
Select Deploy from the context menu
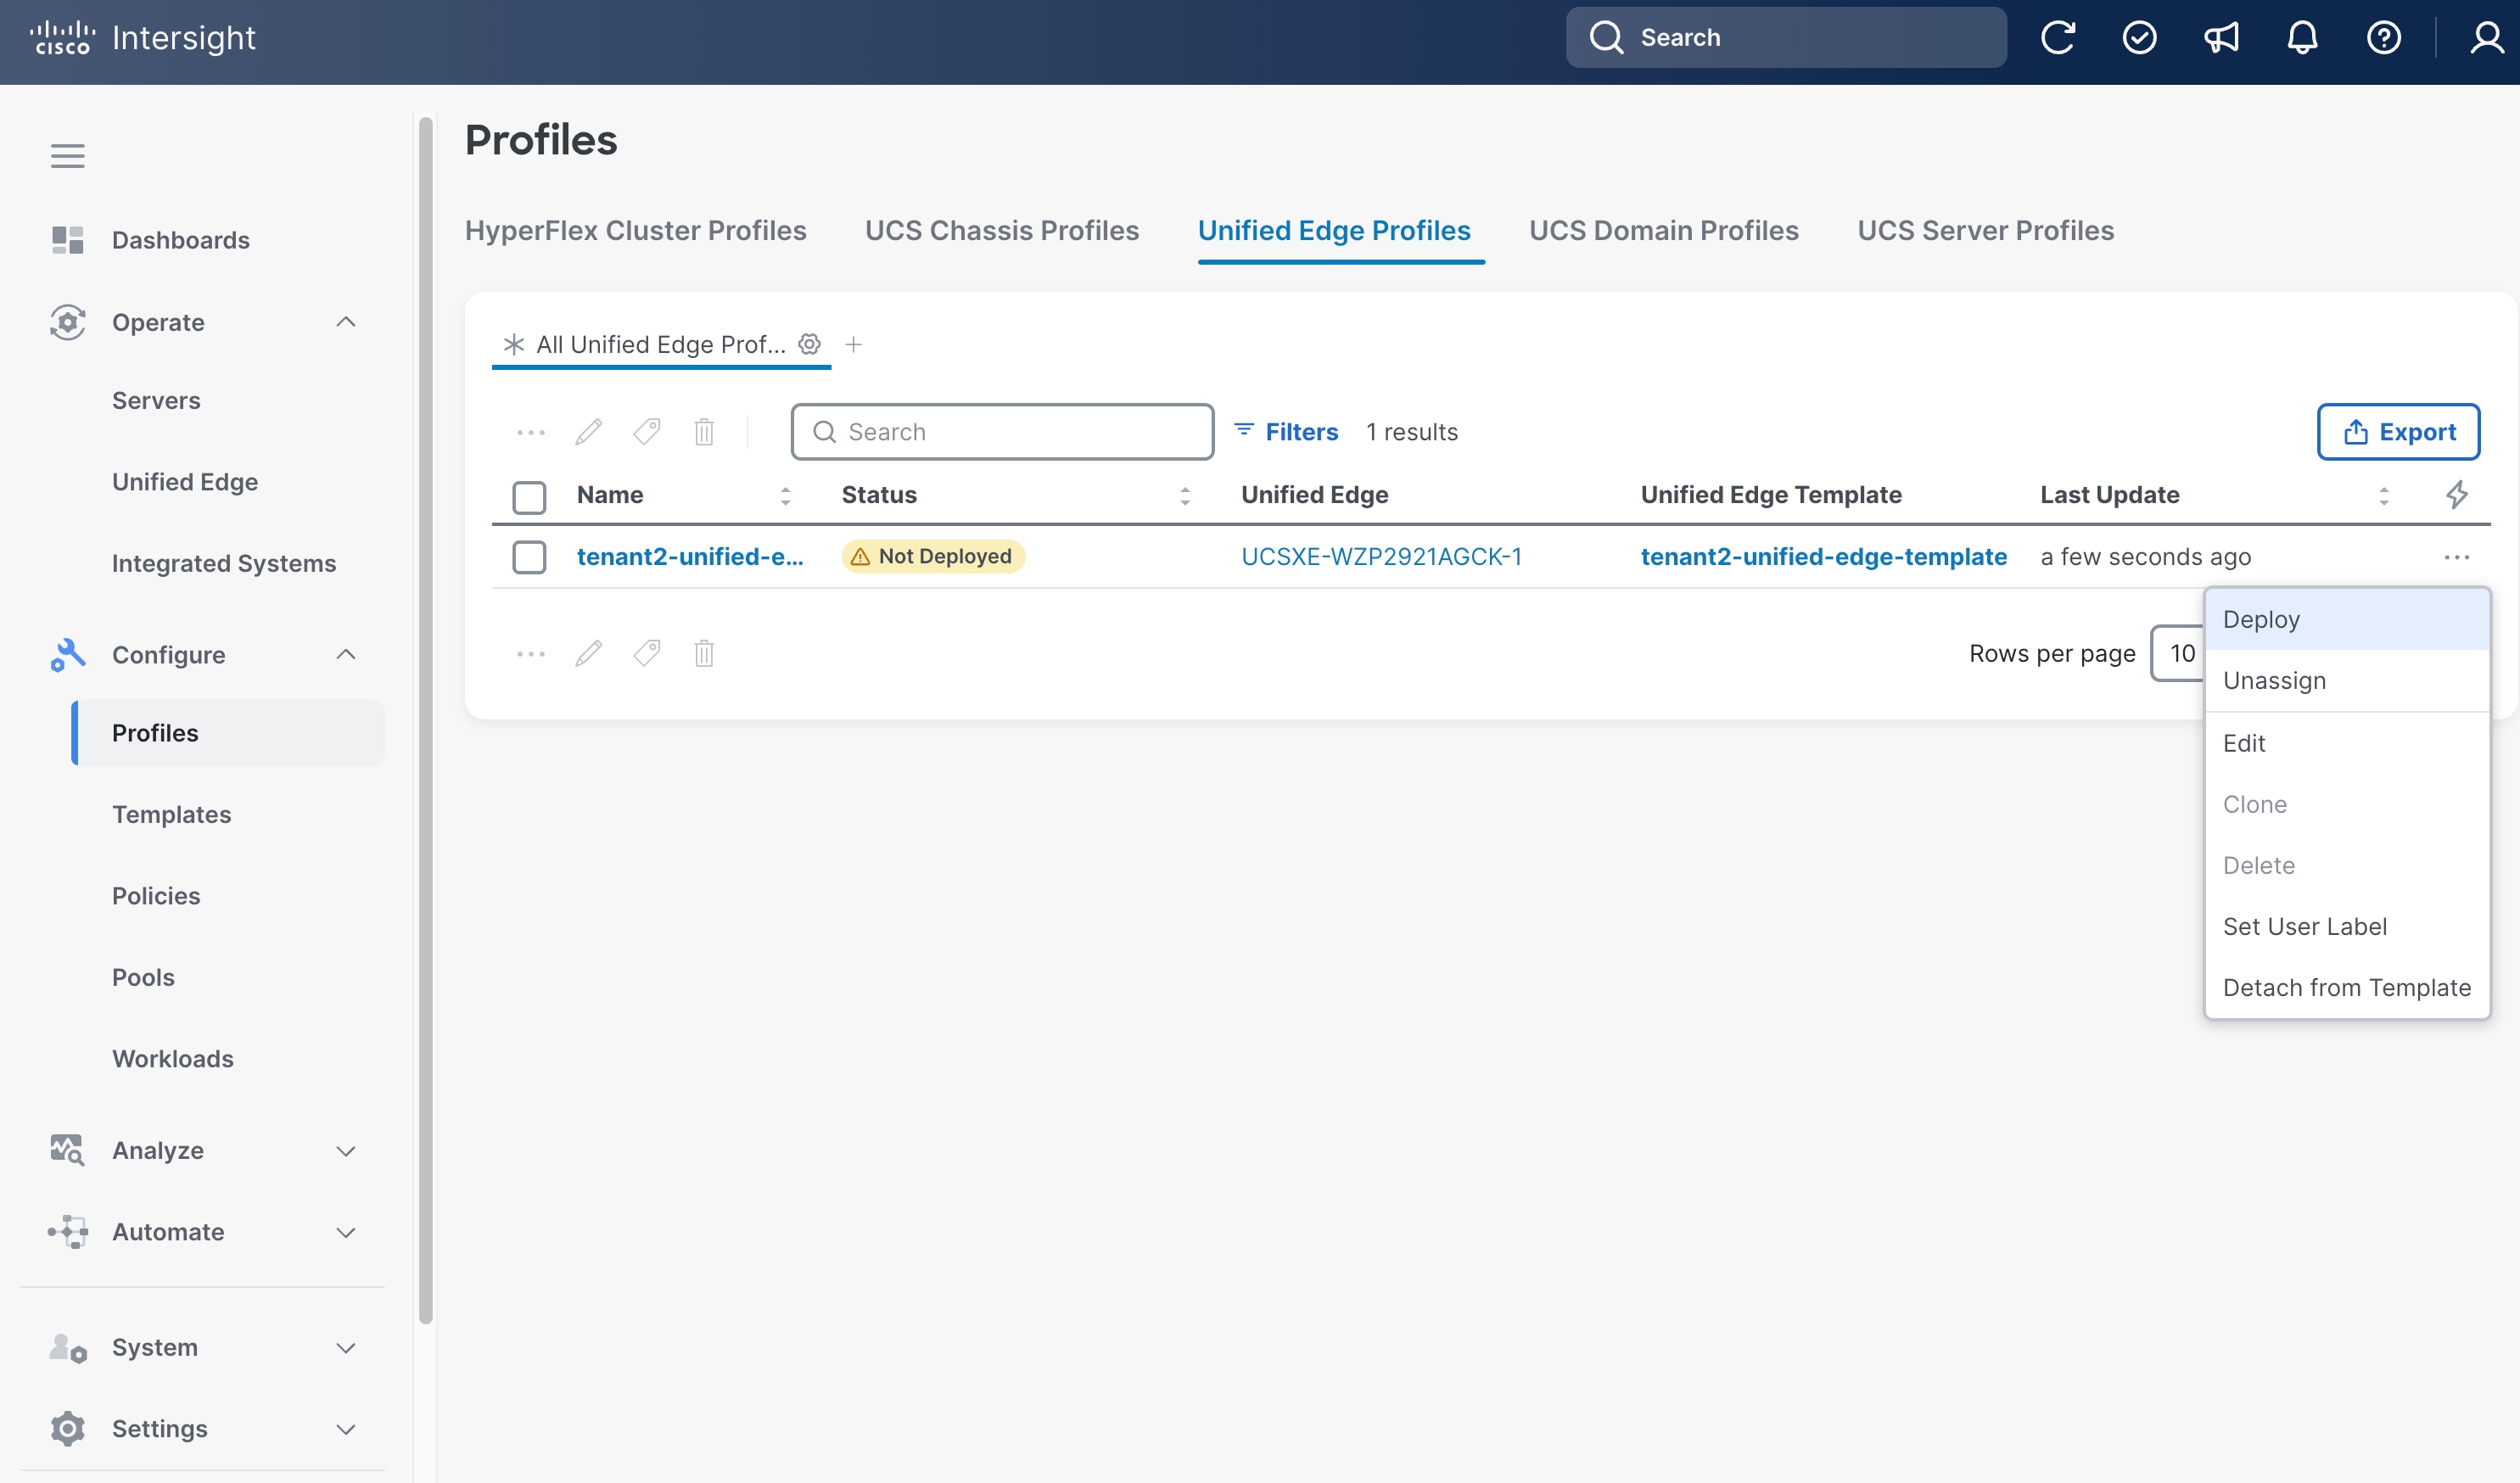(x=2347, y=619)
